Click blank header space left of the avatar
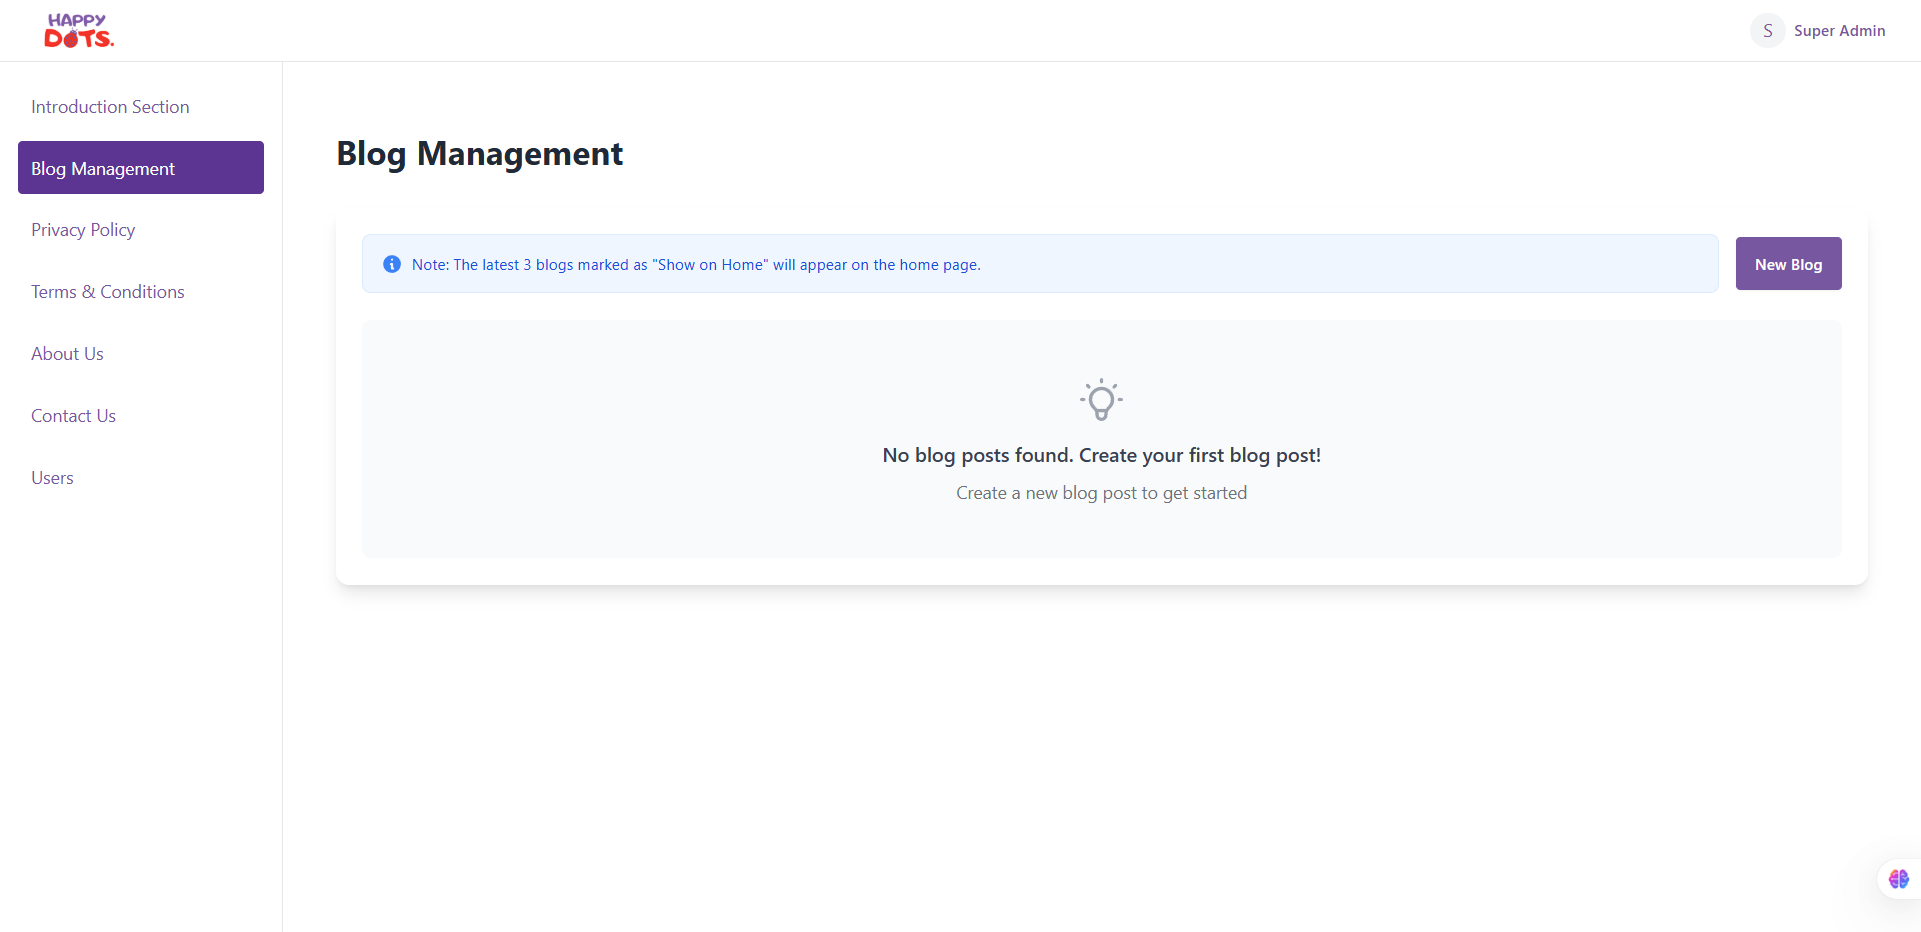The width and height of the screenshot is (1921, 932). (x=1000, y=31)
